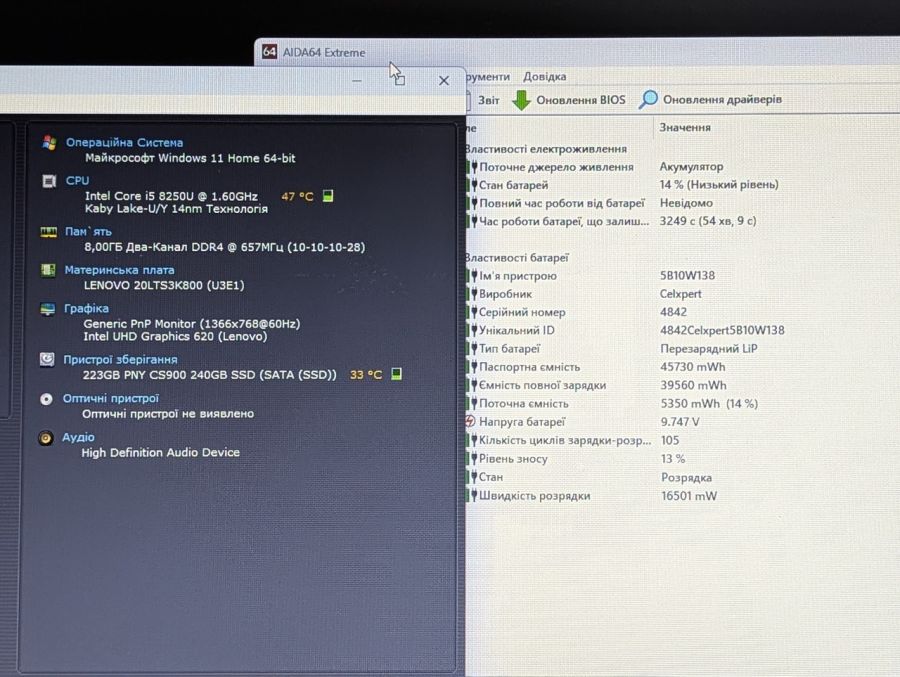Select the Унікальний ID row
Screen dimensions: 900x677
pyautogui.click(x=626, y=330)
